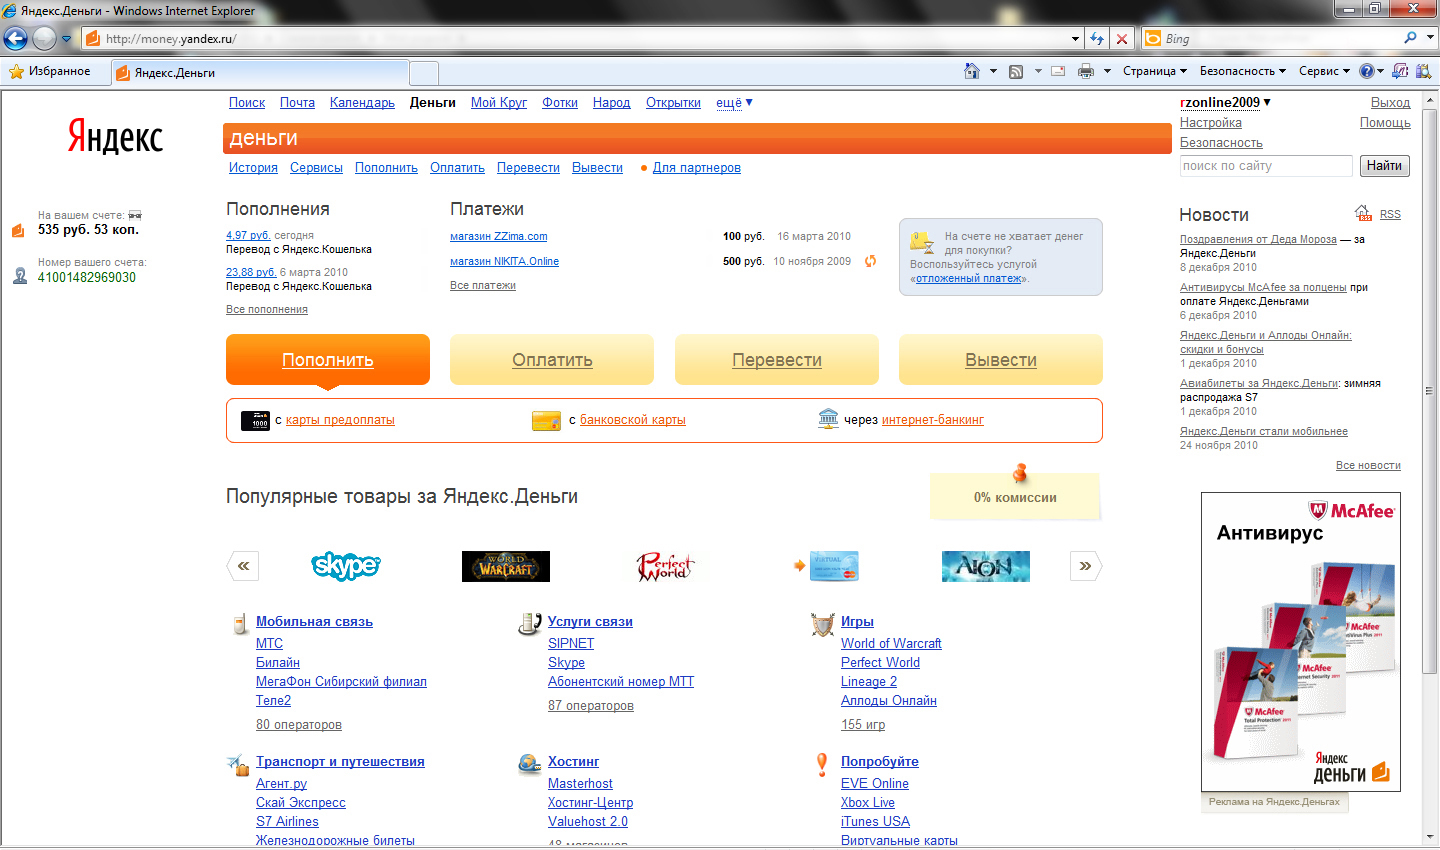Refresh the page using the address bar icon
1440x850 pixels.
click(1098, 39)
